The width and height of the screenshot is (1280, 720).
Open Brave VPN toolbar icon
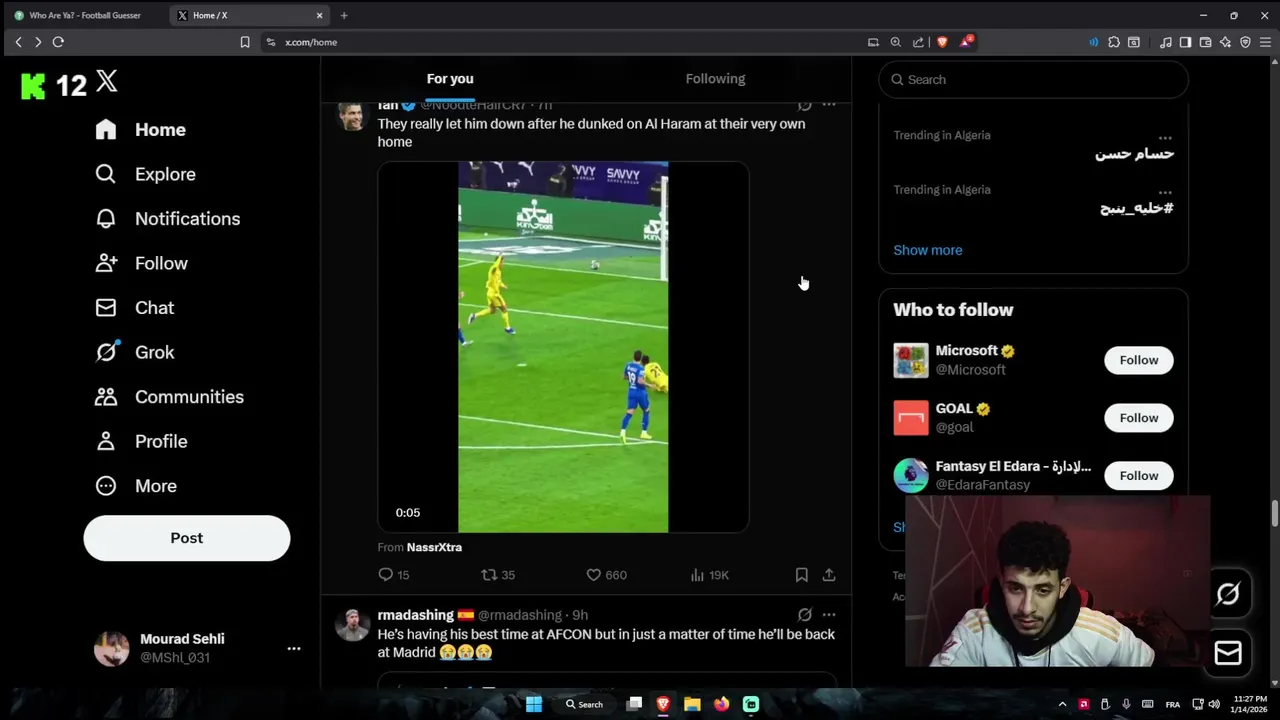pyautogui.click(x=1245, y=42)
